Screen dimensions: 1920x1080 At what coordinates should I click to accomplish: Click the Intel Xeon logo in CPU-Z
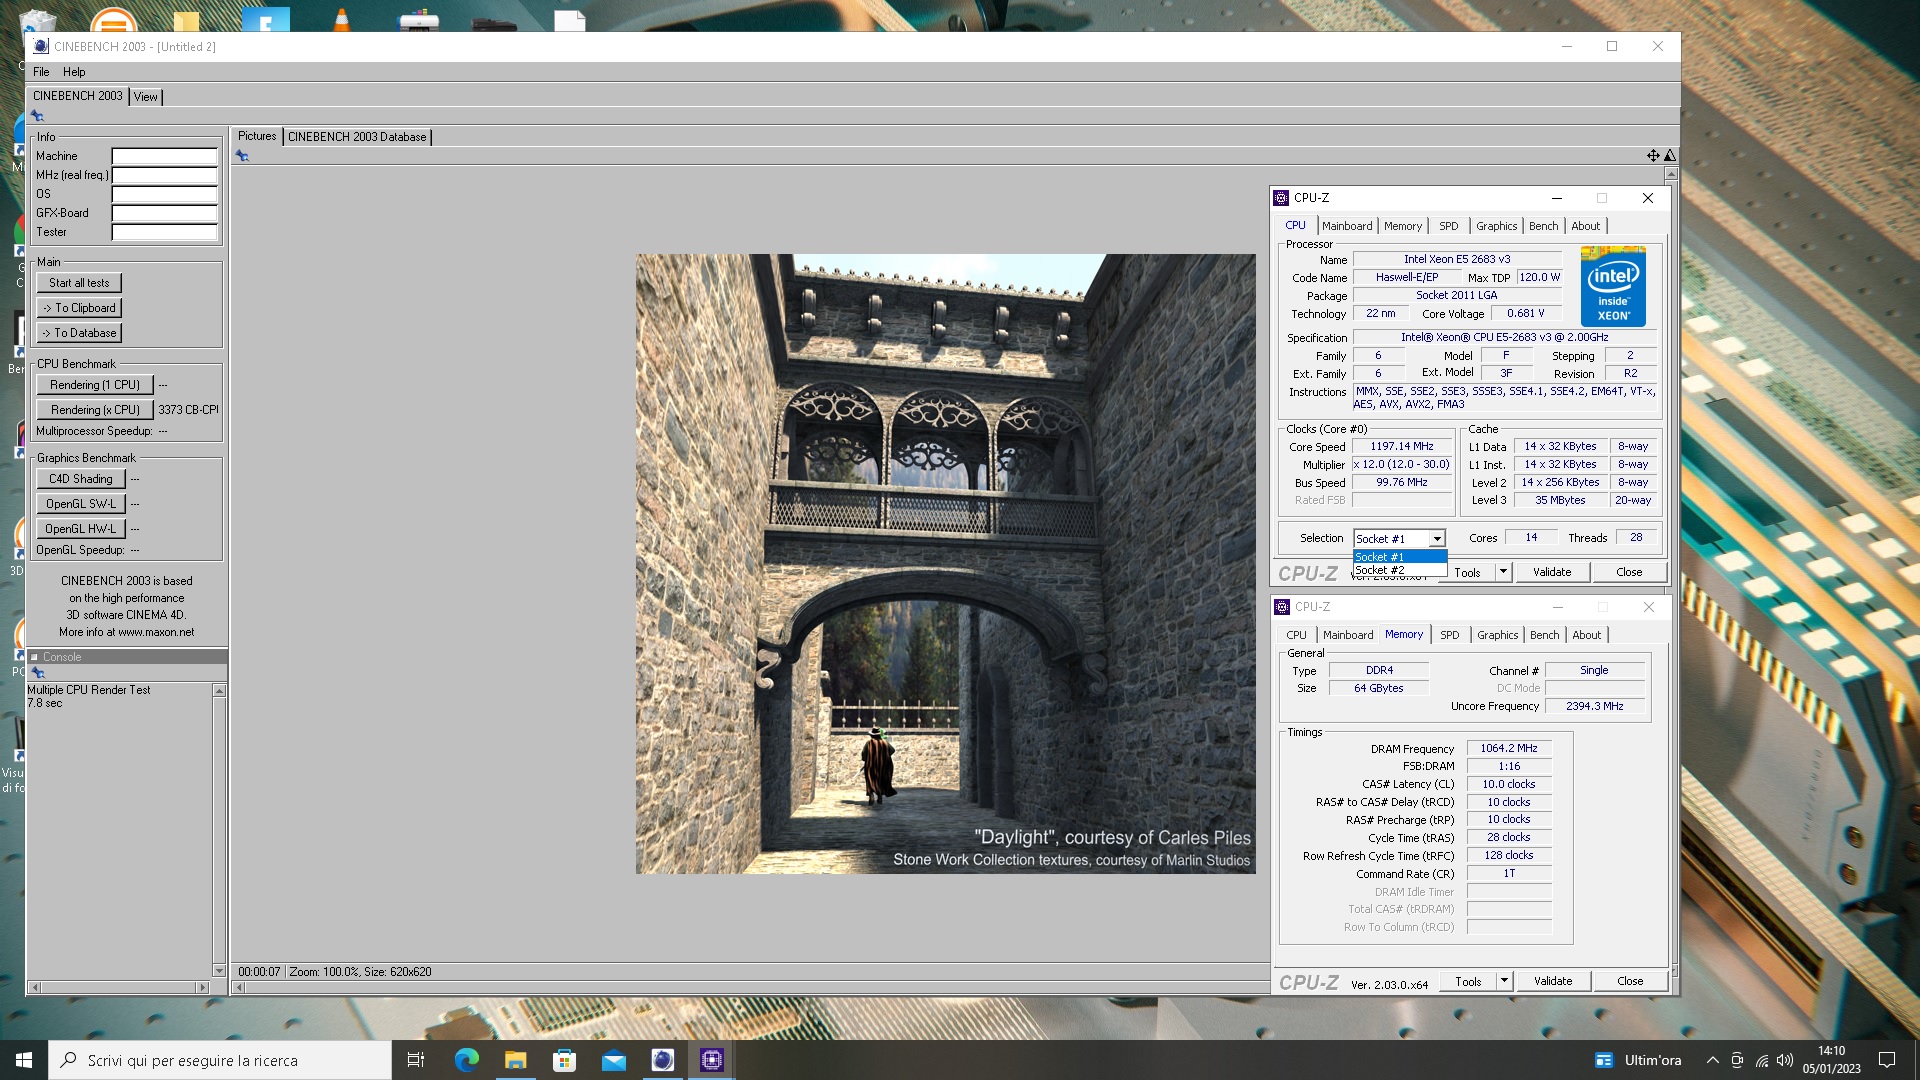(1613, 286)
